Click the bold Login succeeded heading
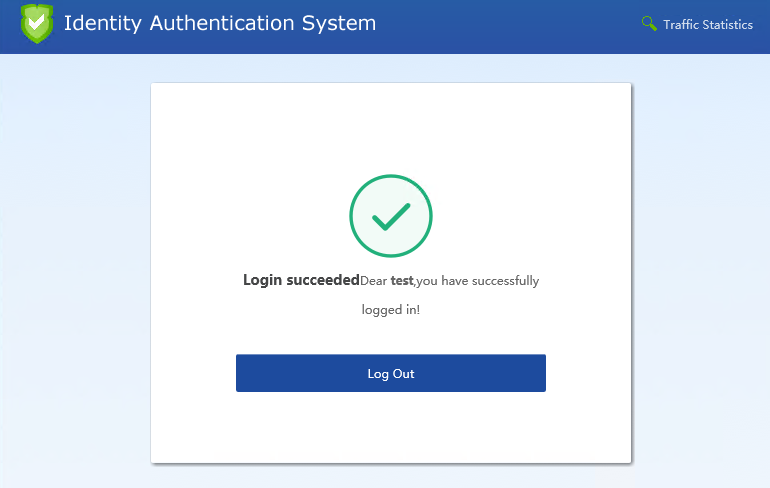 301,280
